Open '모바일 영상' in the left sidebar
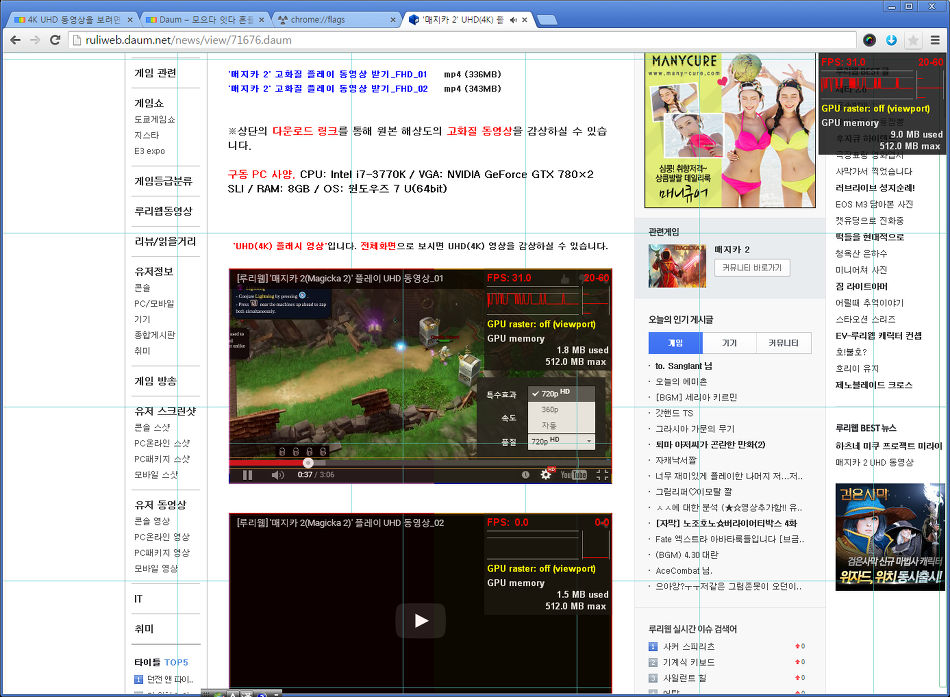Viewport: 950px width, 697px height. click(156, 569)
